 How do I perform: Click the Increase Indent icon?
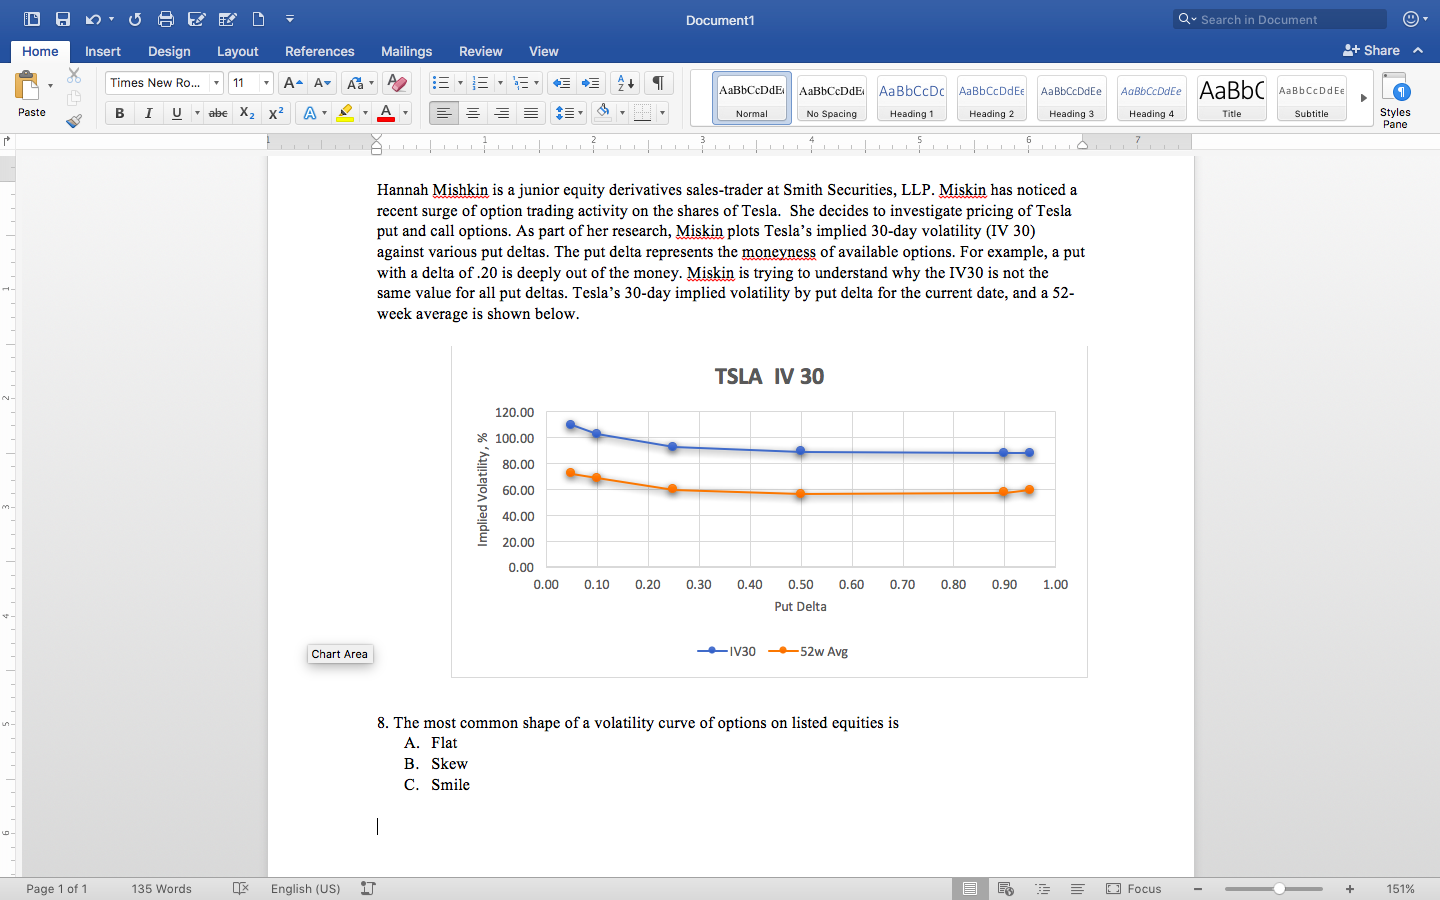(x=591, y=83)
